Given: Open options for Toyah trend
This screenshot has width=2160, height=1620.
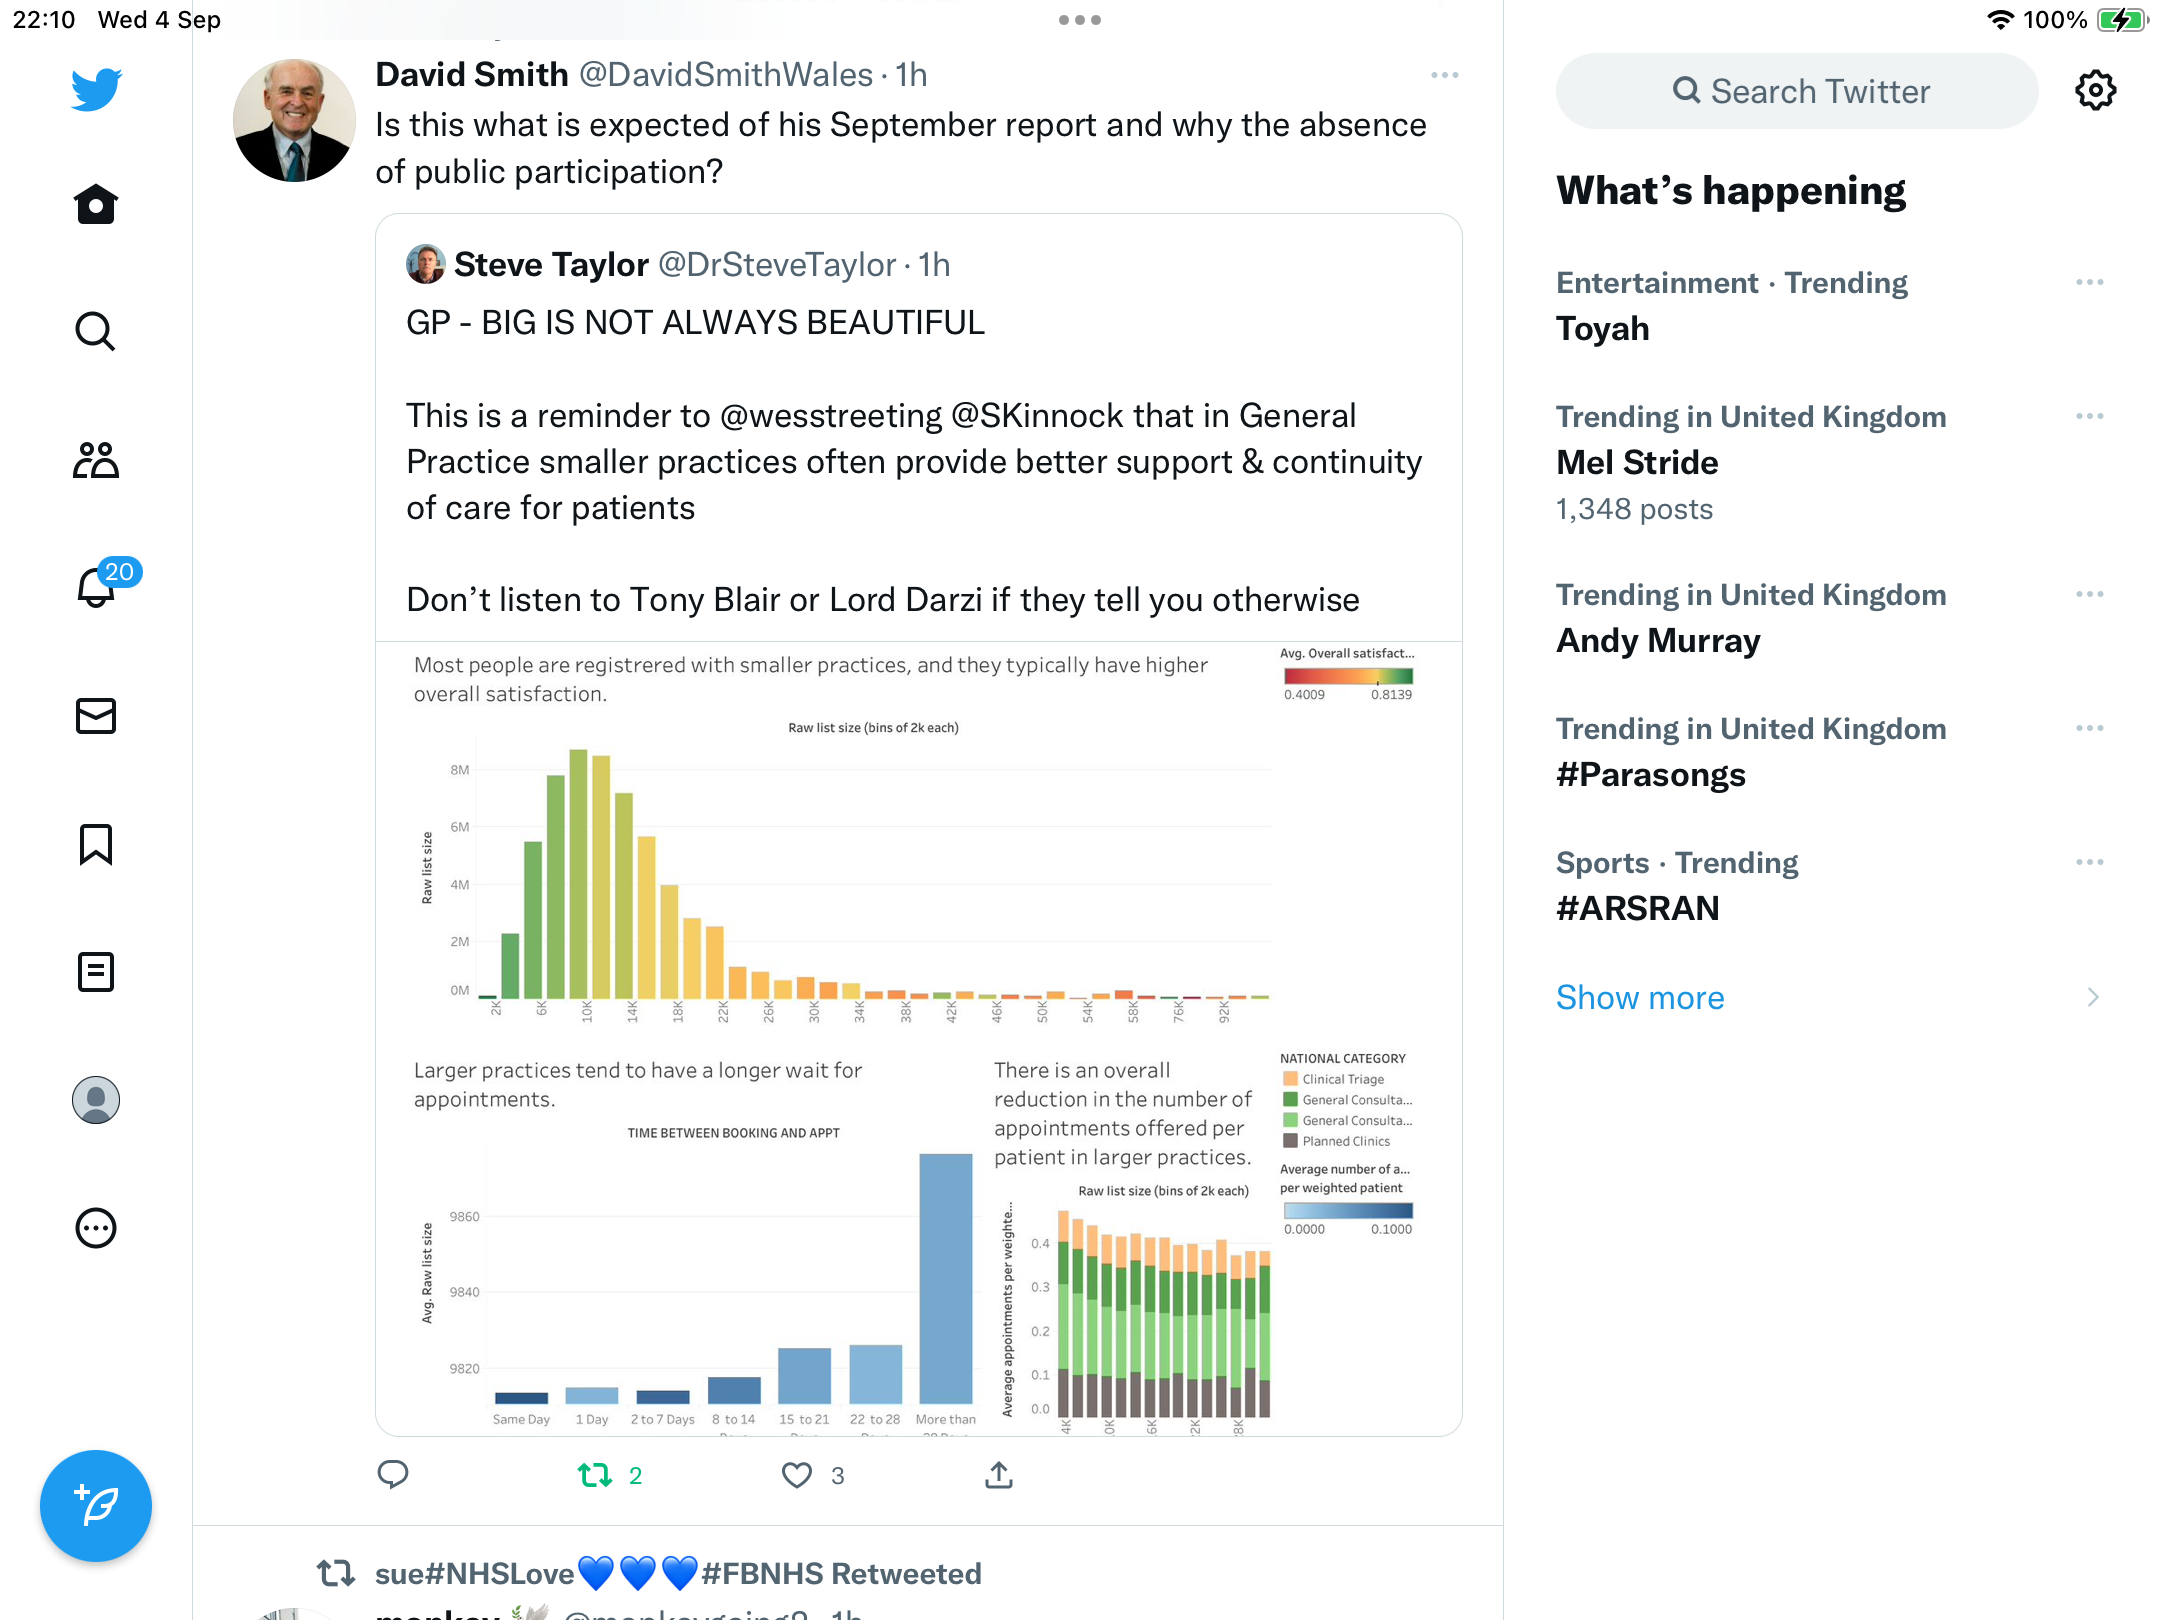Looking at the screenshot, I should 2090,282.
